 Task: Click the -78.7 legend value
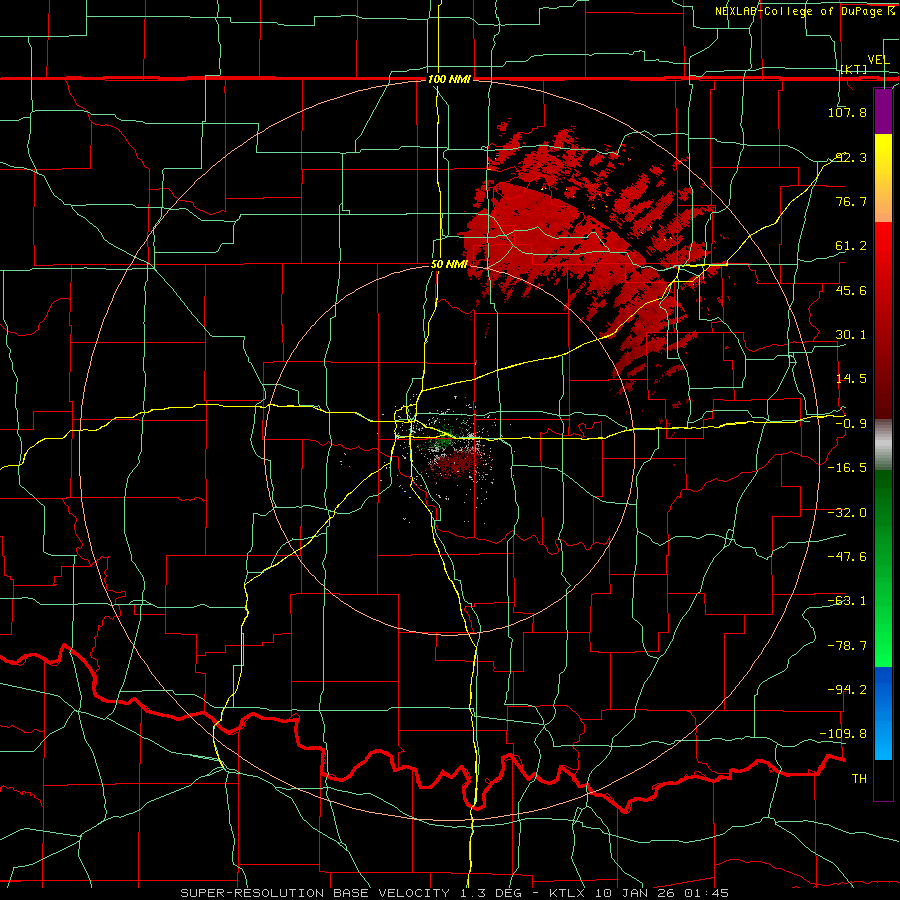[847, 646]
